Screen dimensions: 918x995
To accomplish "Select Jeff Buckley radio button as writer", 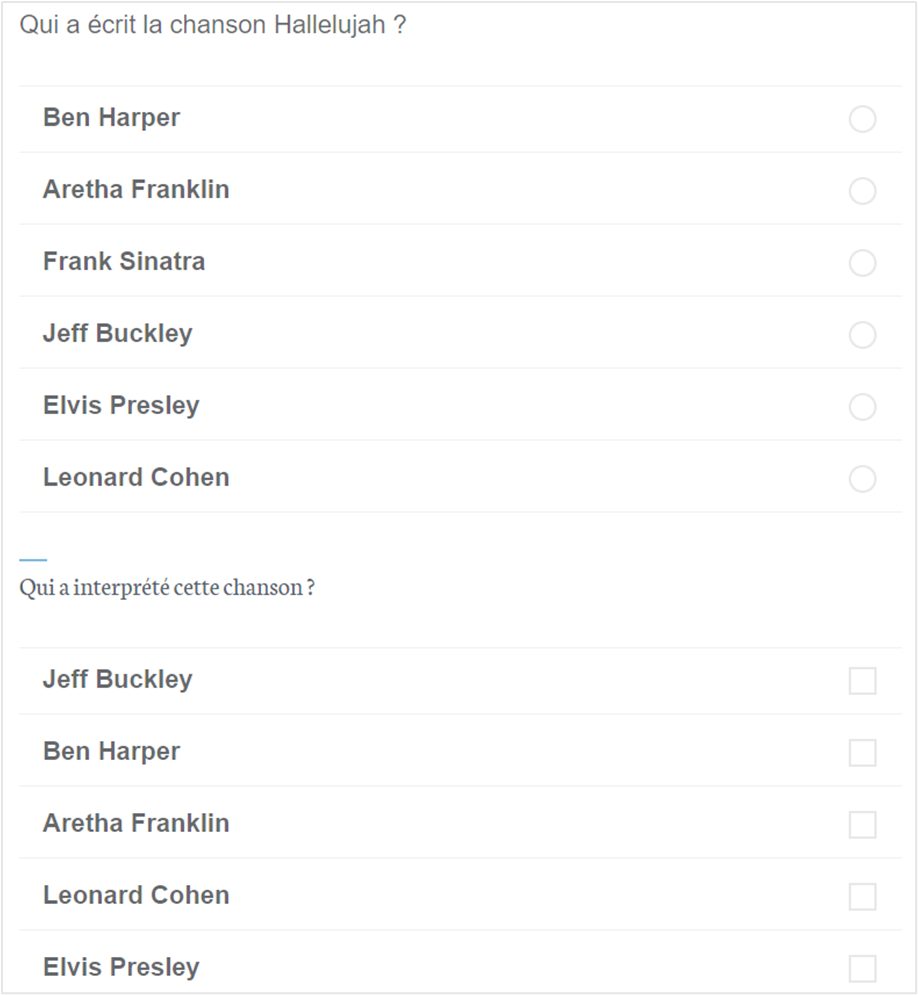I will pyautogui.click(x=862, y=335).
